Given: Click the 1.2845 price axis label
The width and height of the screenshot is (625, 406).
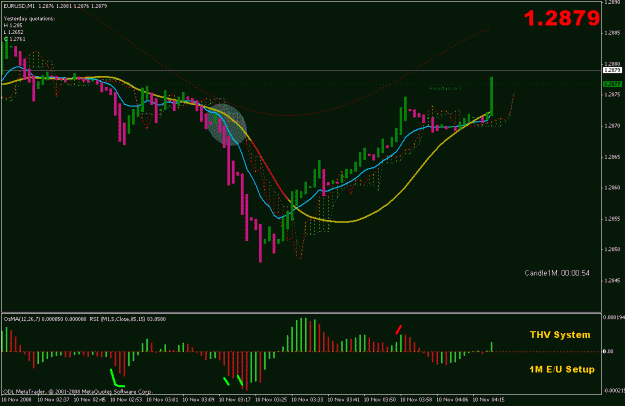Looking at the screenshot, I should pyautogui.click(x=613, y=280).
